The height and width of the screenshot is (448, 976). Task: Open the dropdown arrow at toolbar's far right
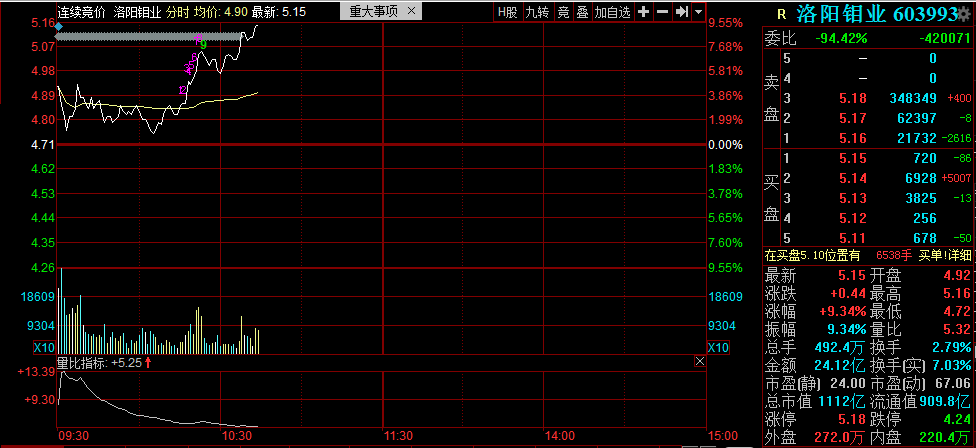(x=697, y=12)
